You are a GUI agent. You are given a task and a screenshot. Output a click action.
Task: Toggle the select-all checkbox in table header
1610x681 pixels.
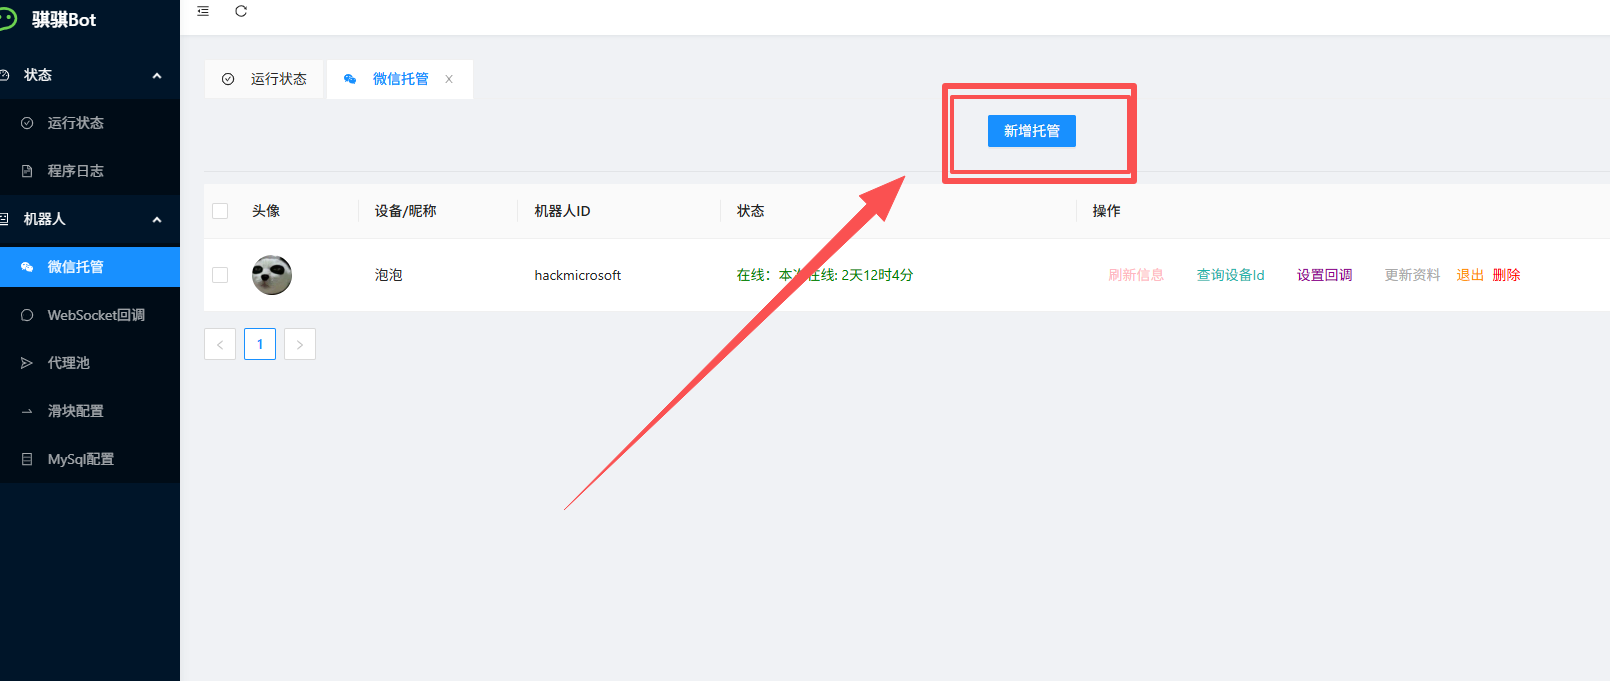click(220, 211)
